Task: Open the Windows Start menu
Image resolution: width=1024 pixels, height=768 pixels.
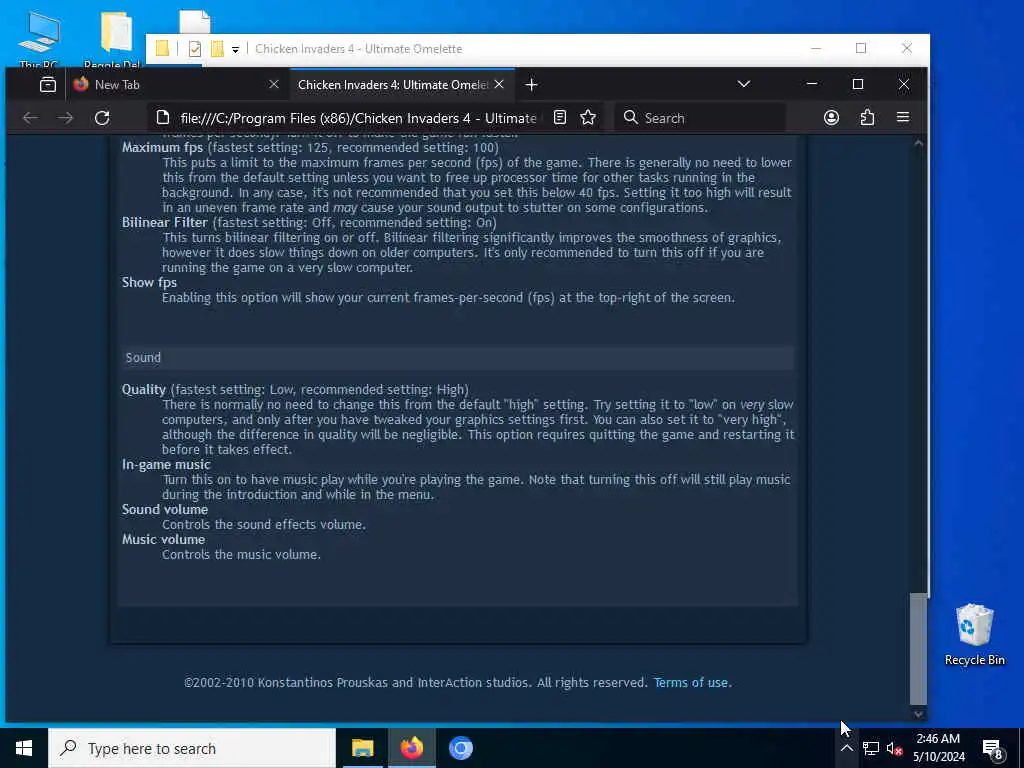Action: click(x=24, y=748)
